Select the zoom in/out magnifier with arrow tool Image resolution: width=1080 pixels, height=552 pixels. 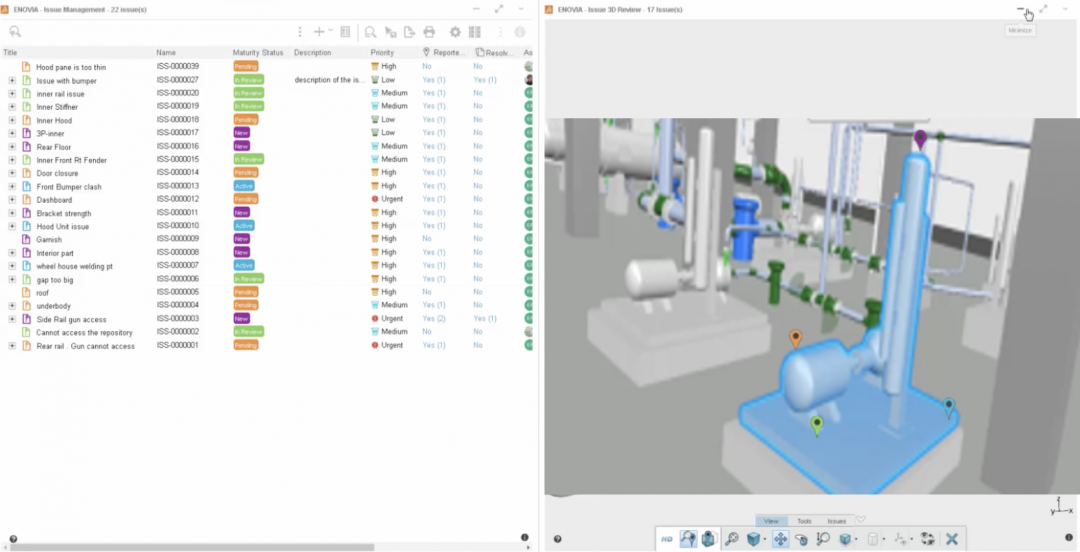click(823, 539)
